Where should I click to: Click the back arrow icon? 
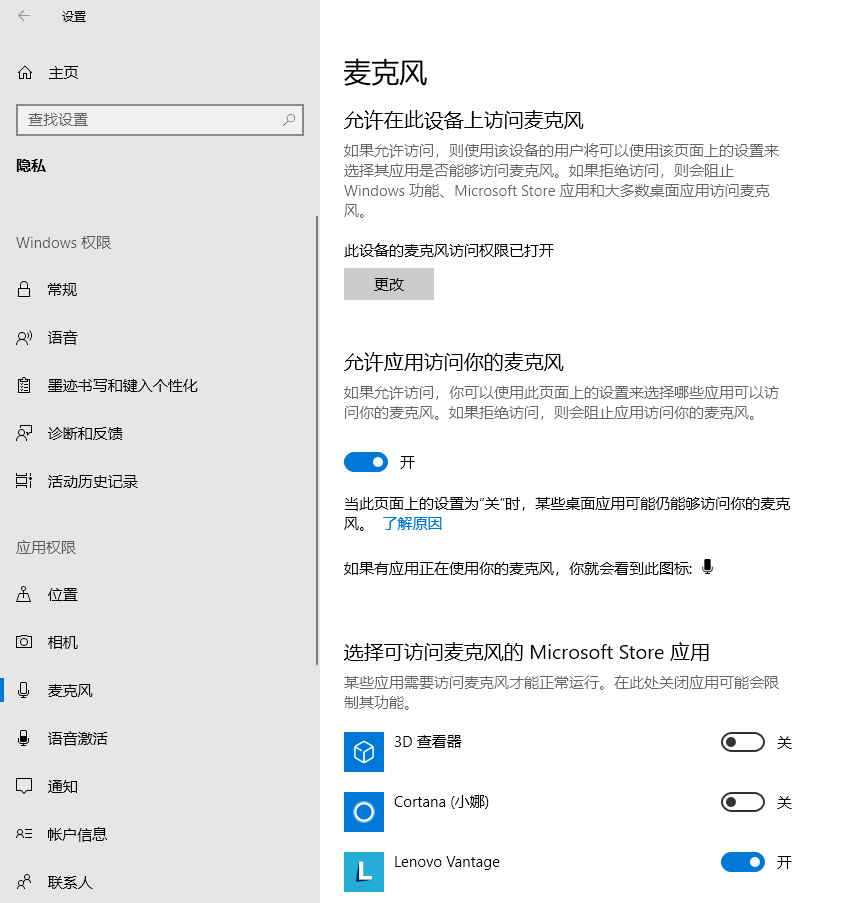pos(24,16)
